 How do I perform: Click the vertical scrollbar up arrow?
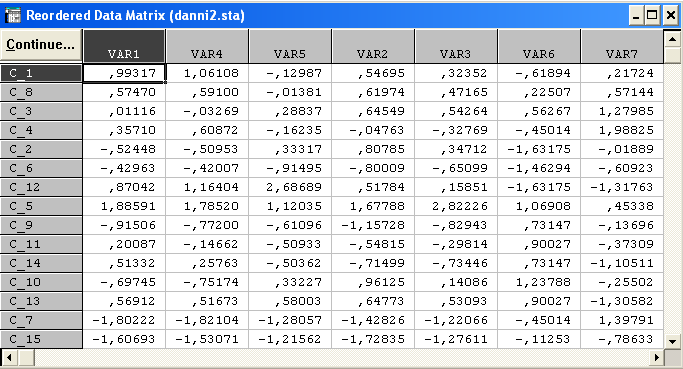tap(672, 40)
